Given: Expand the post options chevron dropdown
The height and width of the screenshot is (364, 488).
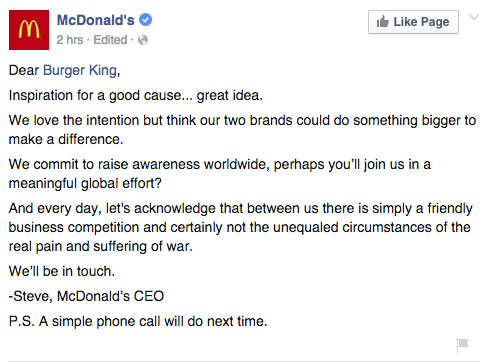Looking at the screenshot, I should coord(474,17).
